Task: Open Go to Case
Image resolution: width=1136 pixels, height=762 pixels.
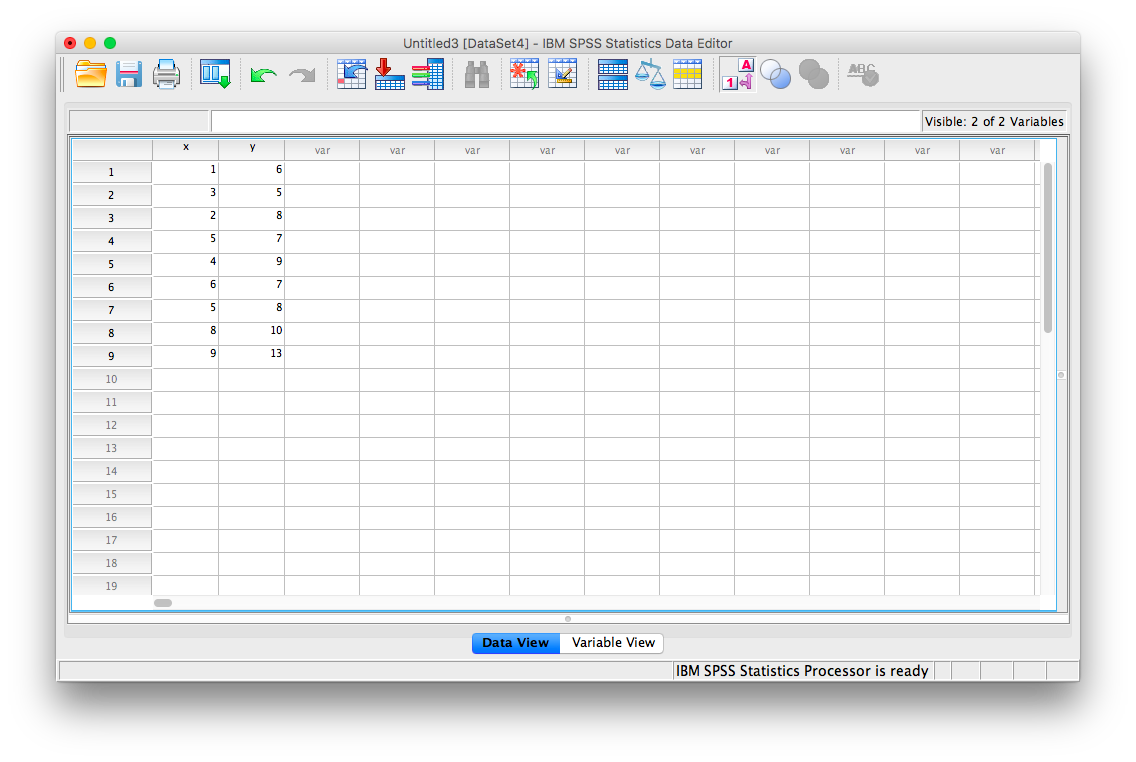Action: tap(351, 74)
